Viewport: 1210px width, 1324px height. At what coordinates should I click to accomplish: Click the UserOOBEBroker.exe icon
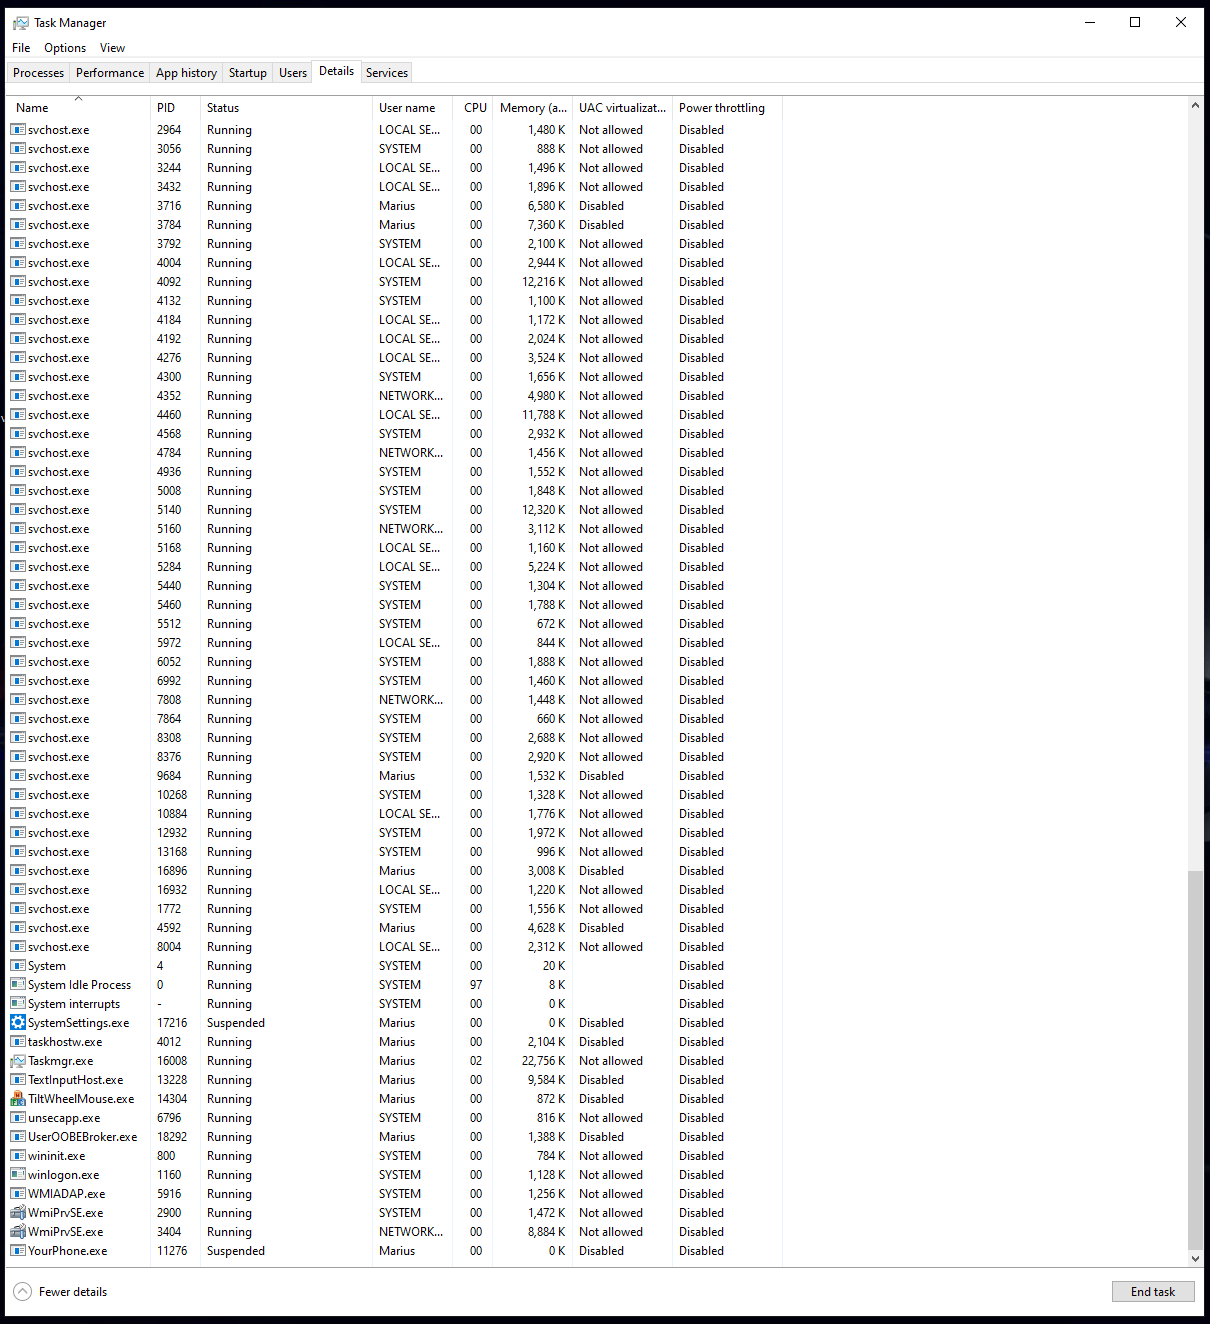pos(18,1137)
